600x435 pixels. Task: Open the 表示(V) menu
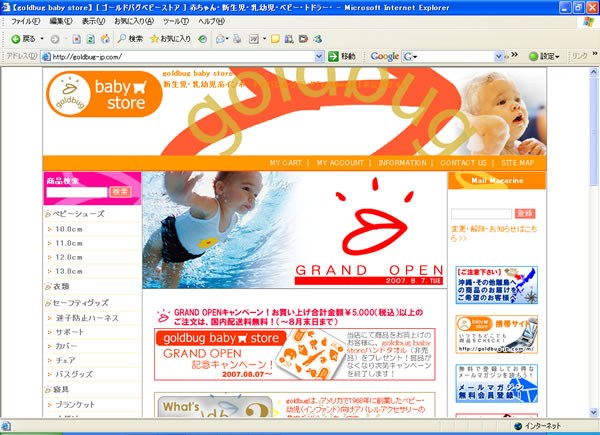pyautogui.click(x=93, y=21)
